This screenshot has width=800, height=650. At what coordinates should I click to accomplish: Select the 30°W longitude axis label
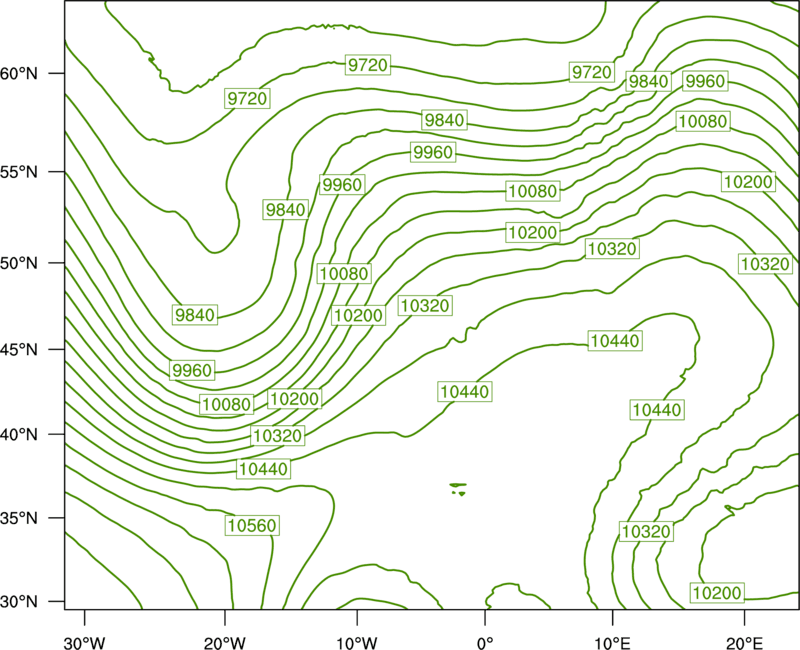(x=84, y=643)
